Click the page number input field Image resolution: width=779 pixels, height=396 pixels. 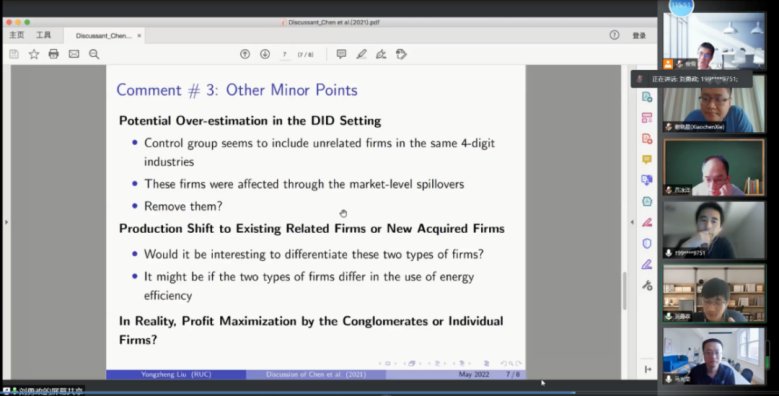tap(285, 54)
